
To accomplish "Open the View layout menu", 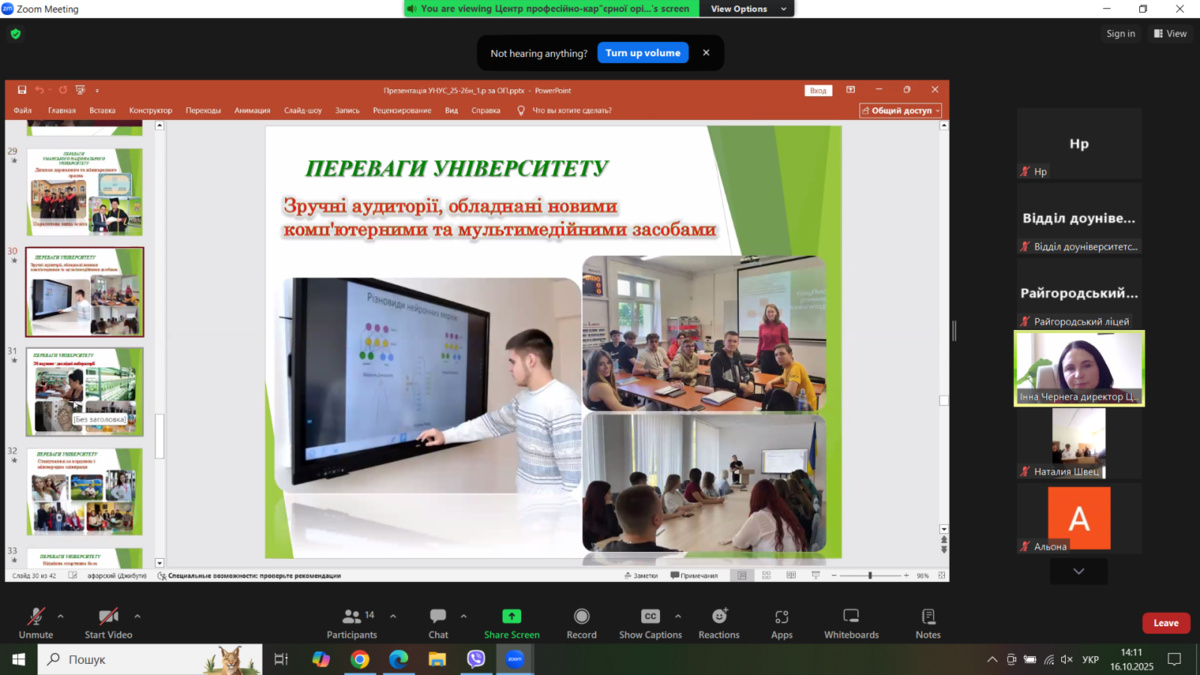I will [1170, 34].
